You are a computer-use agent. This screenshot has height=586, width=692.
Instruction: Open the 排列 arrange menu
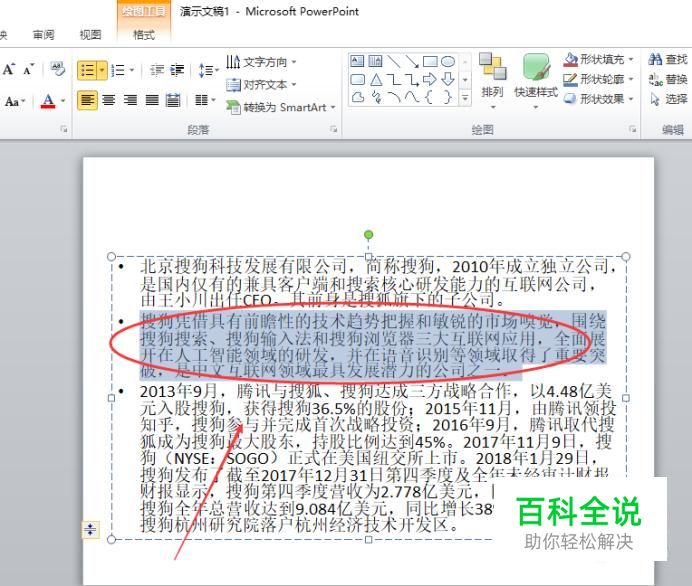click(x=493, y=81)
